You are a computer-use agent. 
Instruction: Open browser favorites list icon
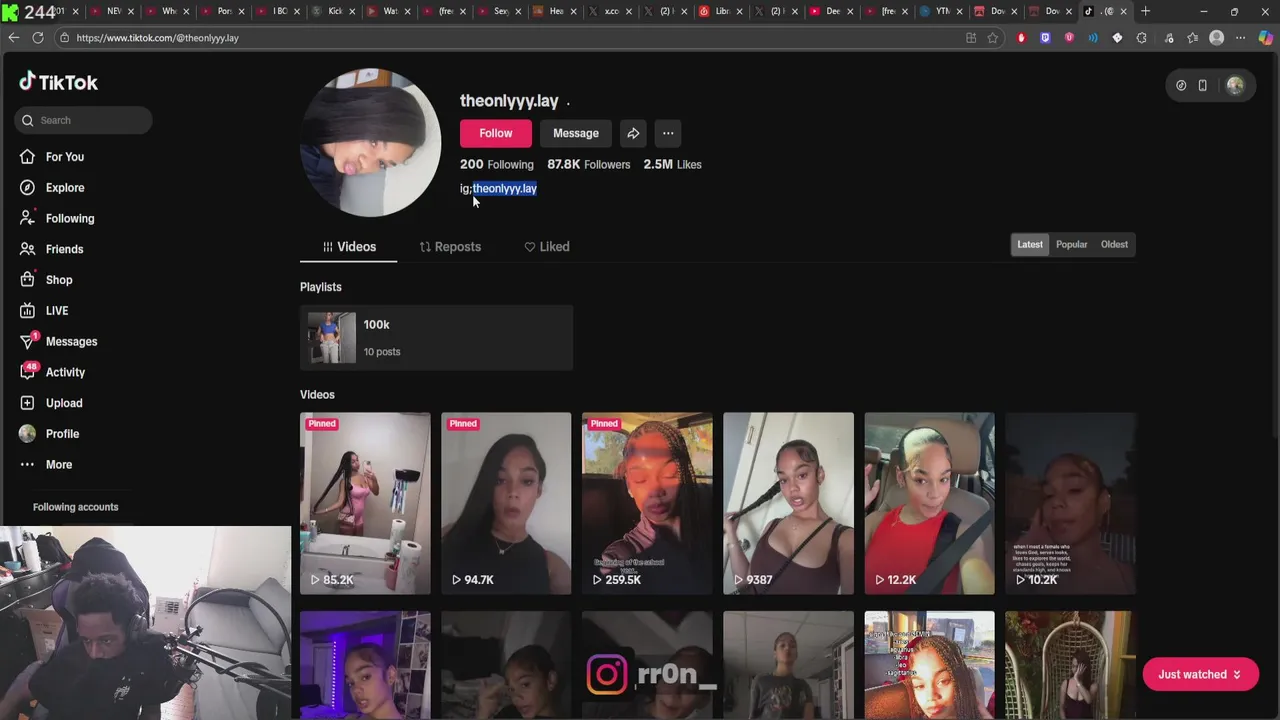1192,38
